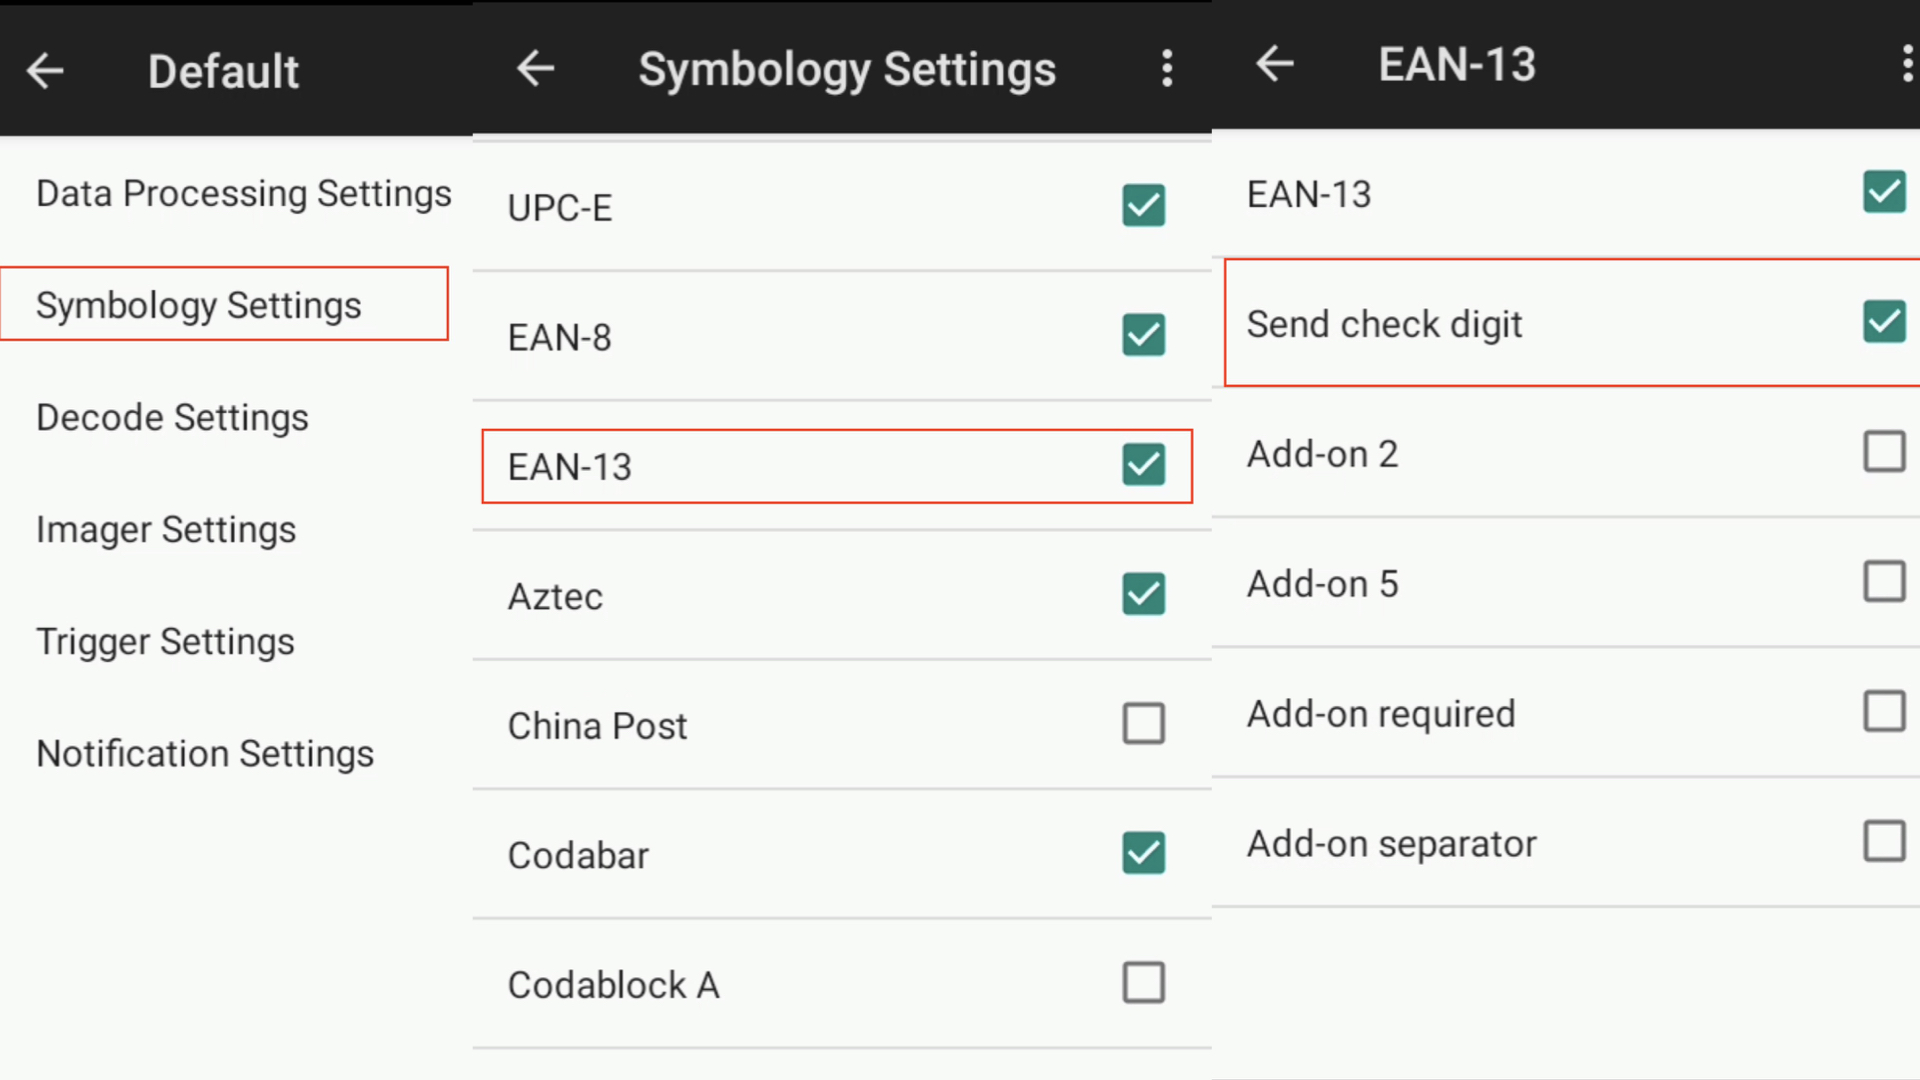
Task: Go back from the Default screen
Action: coord(45,70)
